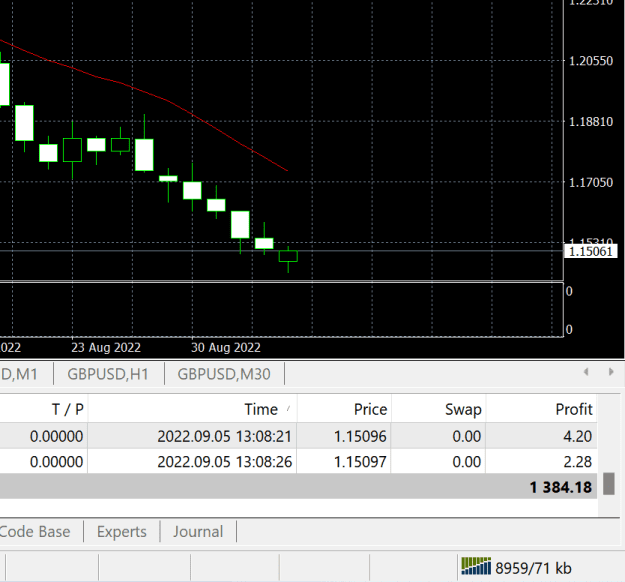
Task: Click price scale label 1.20550
Action: click(591, 61)
